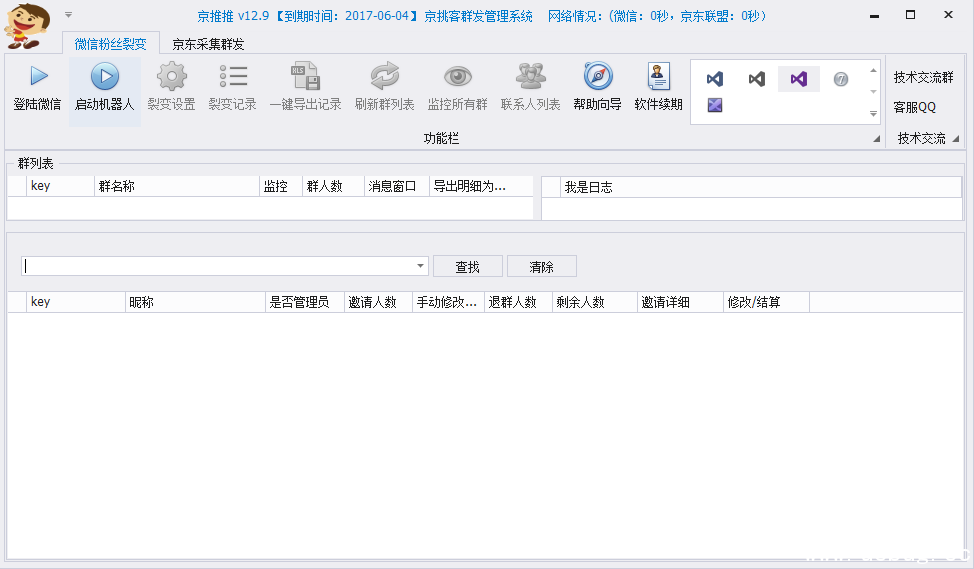Image resolution: width=974 pixels, height=569 pixels.
Task: Open the 帮助向导 compass icon
Action: point(598,76)
